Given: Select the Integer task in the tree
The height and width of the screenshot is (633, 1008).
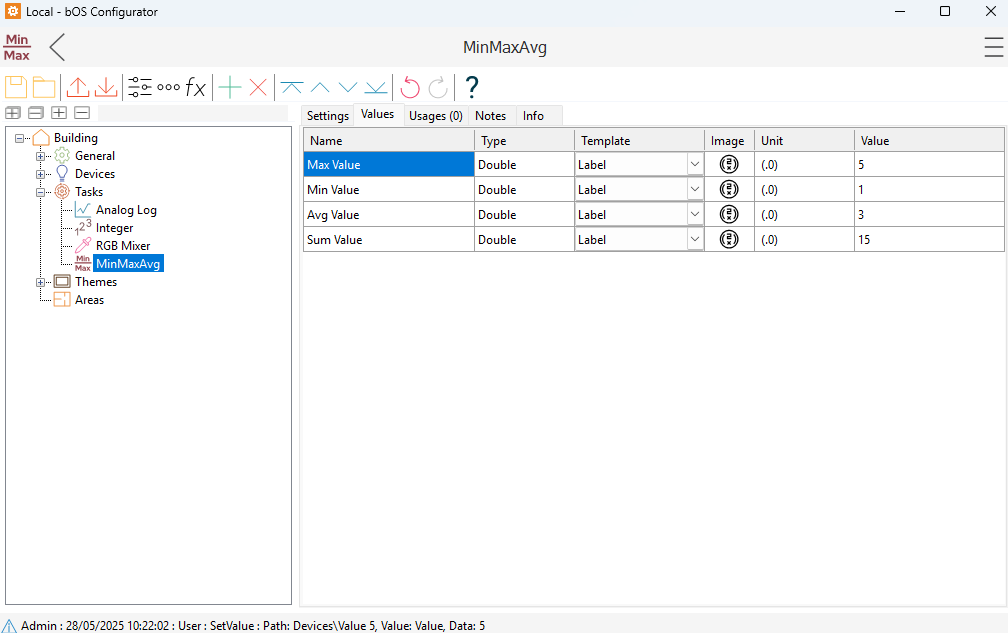Looking at the screenshot, I should 114,228.
